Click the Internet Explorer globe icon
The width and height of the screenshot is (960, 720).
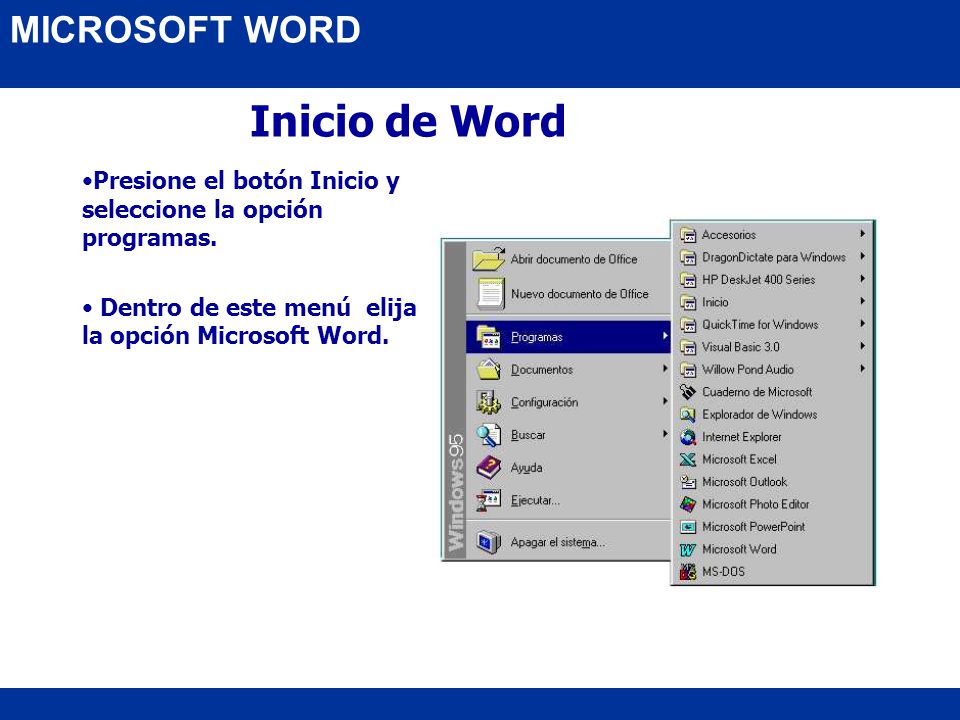[x=688, y=437]
